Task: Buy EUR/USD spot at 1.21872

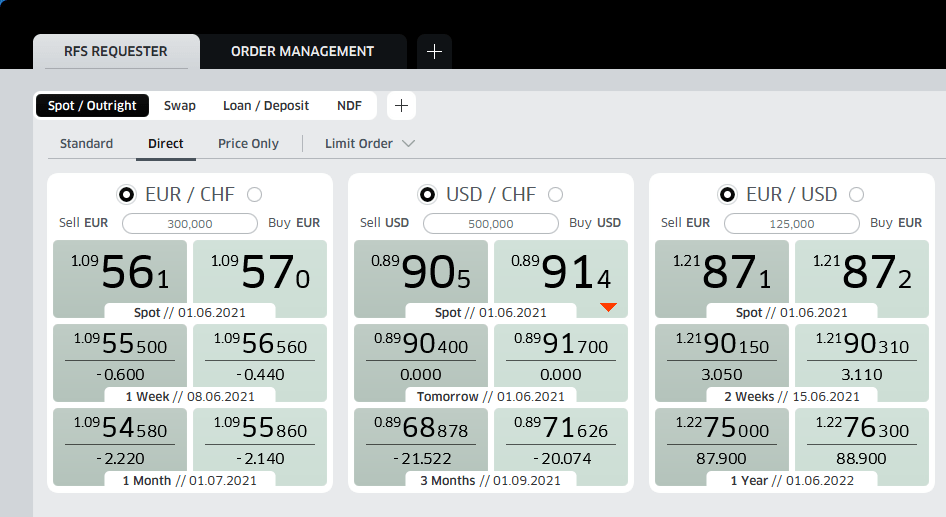Action: point(862,273)
